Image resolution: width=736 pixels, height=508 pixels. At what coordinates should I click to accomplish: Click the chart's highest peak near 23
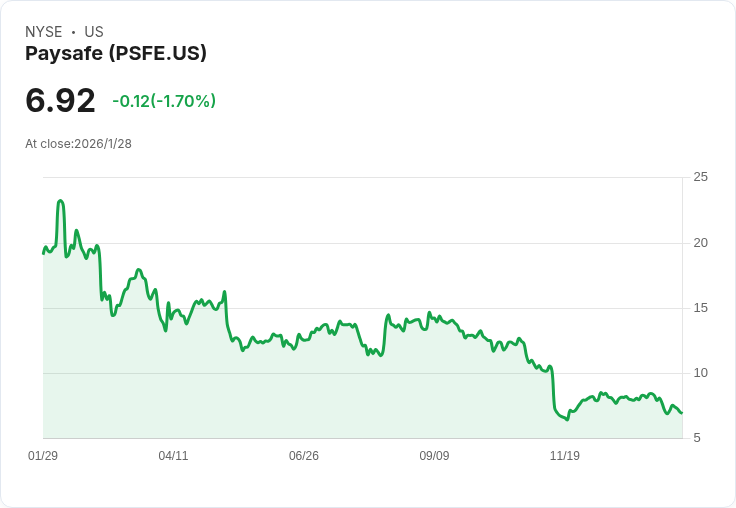click(x=61, y=201)
